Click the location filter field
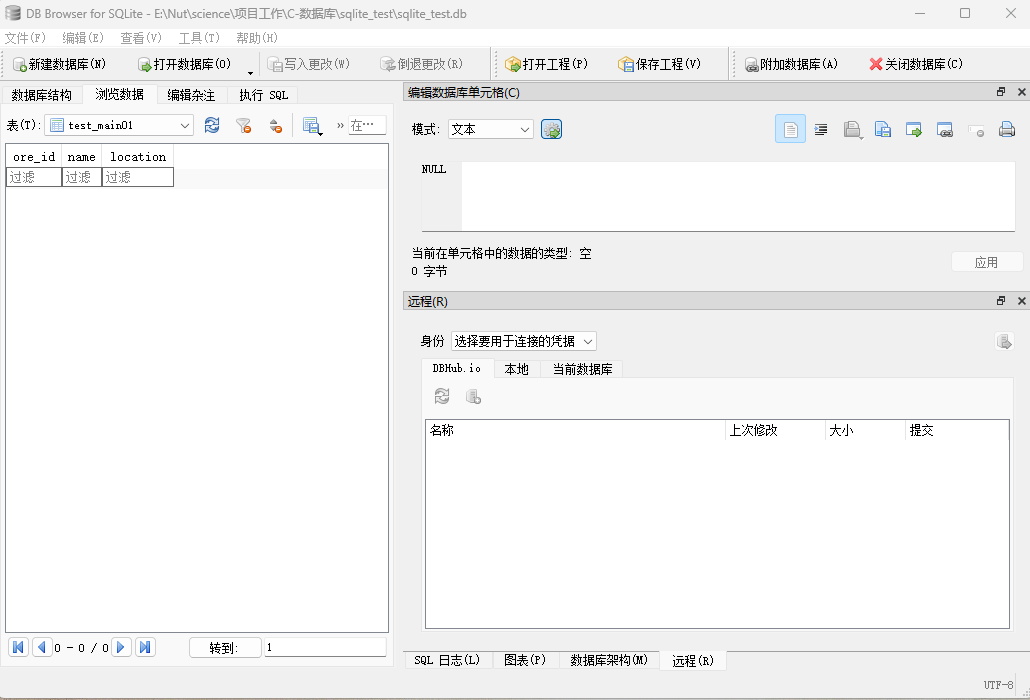This screenshot has width=1030, height=700. (x=138, y=177)
